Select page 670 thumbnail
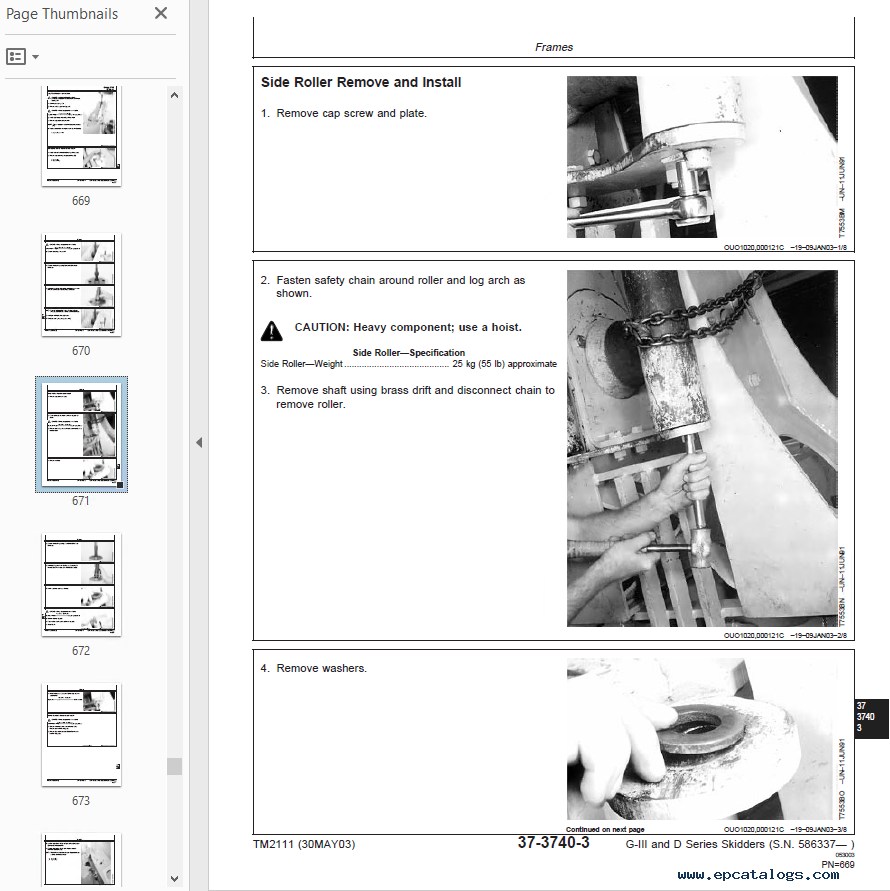This screenshot has width=890, height=891. click(81, 285)
